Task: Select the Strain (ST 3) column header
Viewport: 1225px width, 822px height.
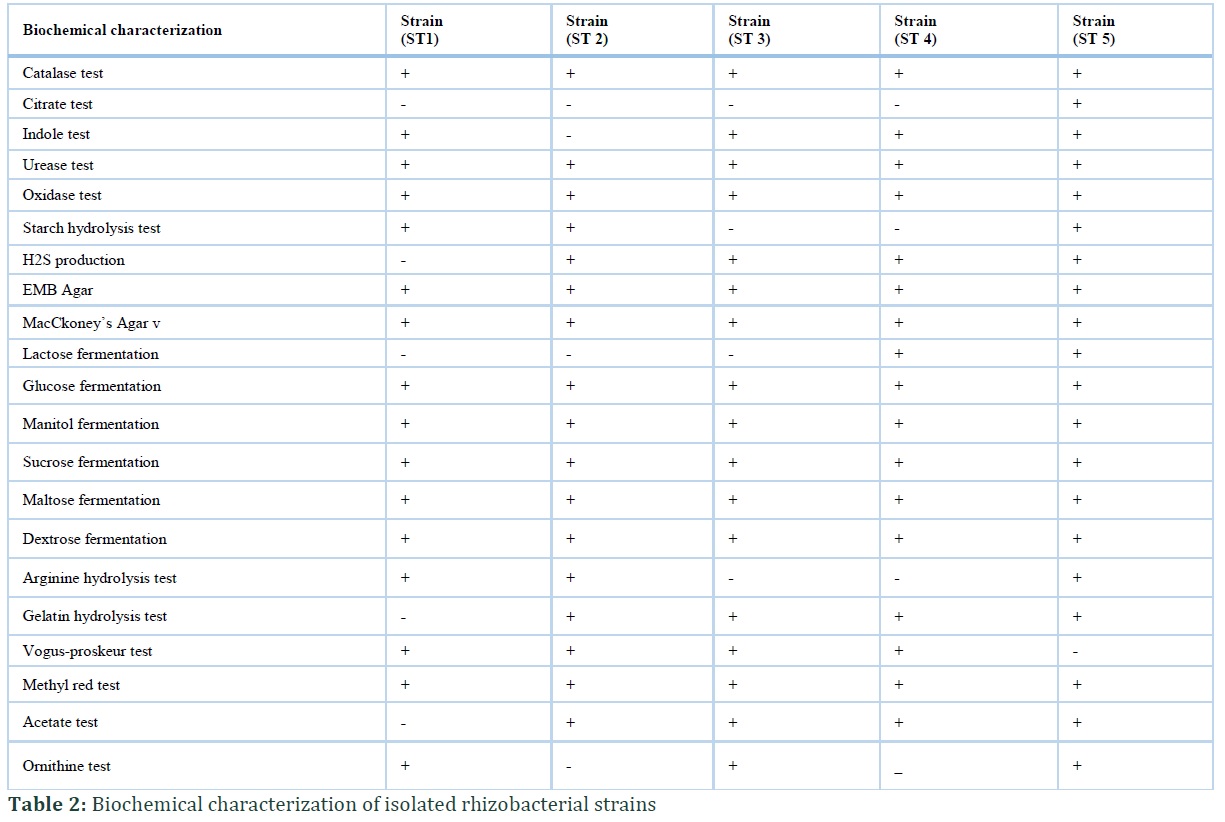Action: (x=750, y=30)
